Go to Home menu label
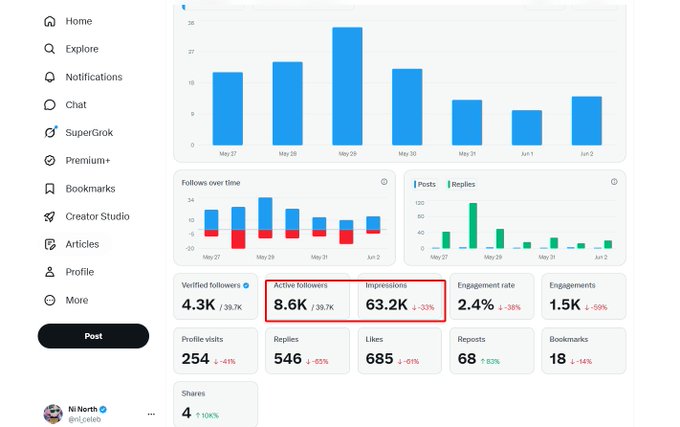 [78, 21]
